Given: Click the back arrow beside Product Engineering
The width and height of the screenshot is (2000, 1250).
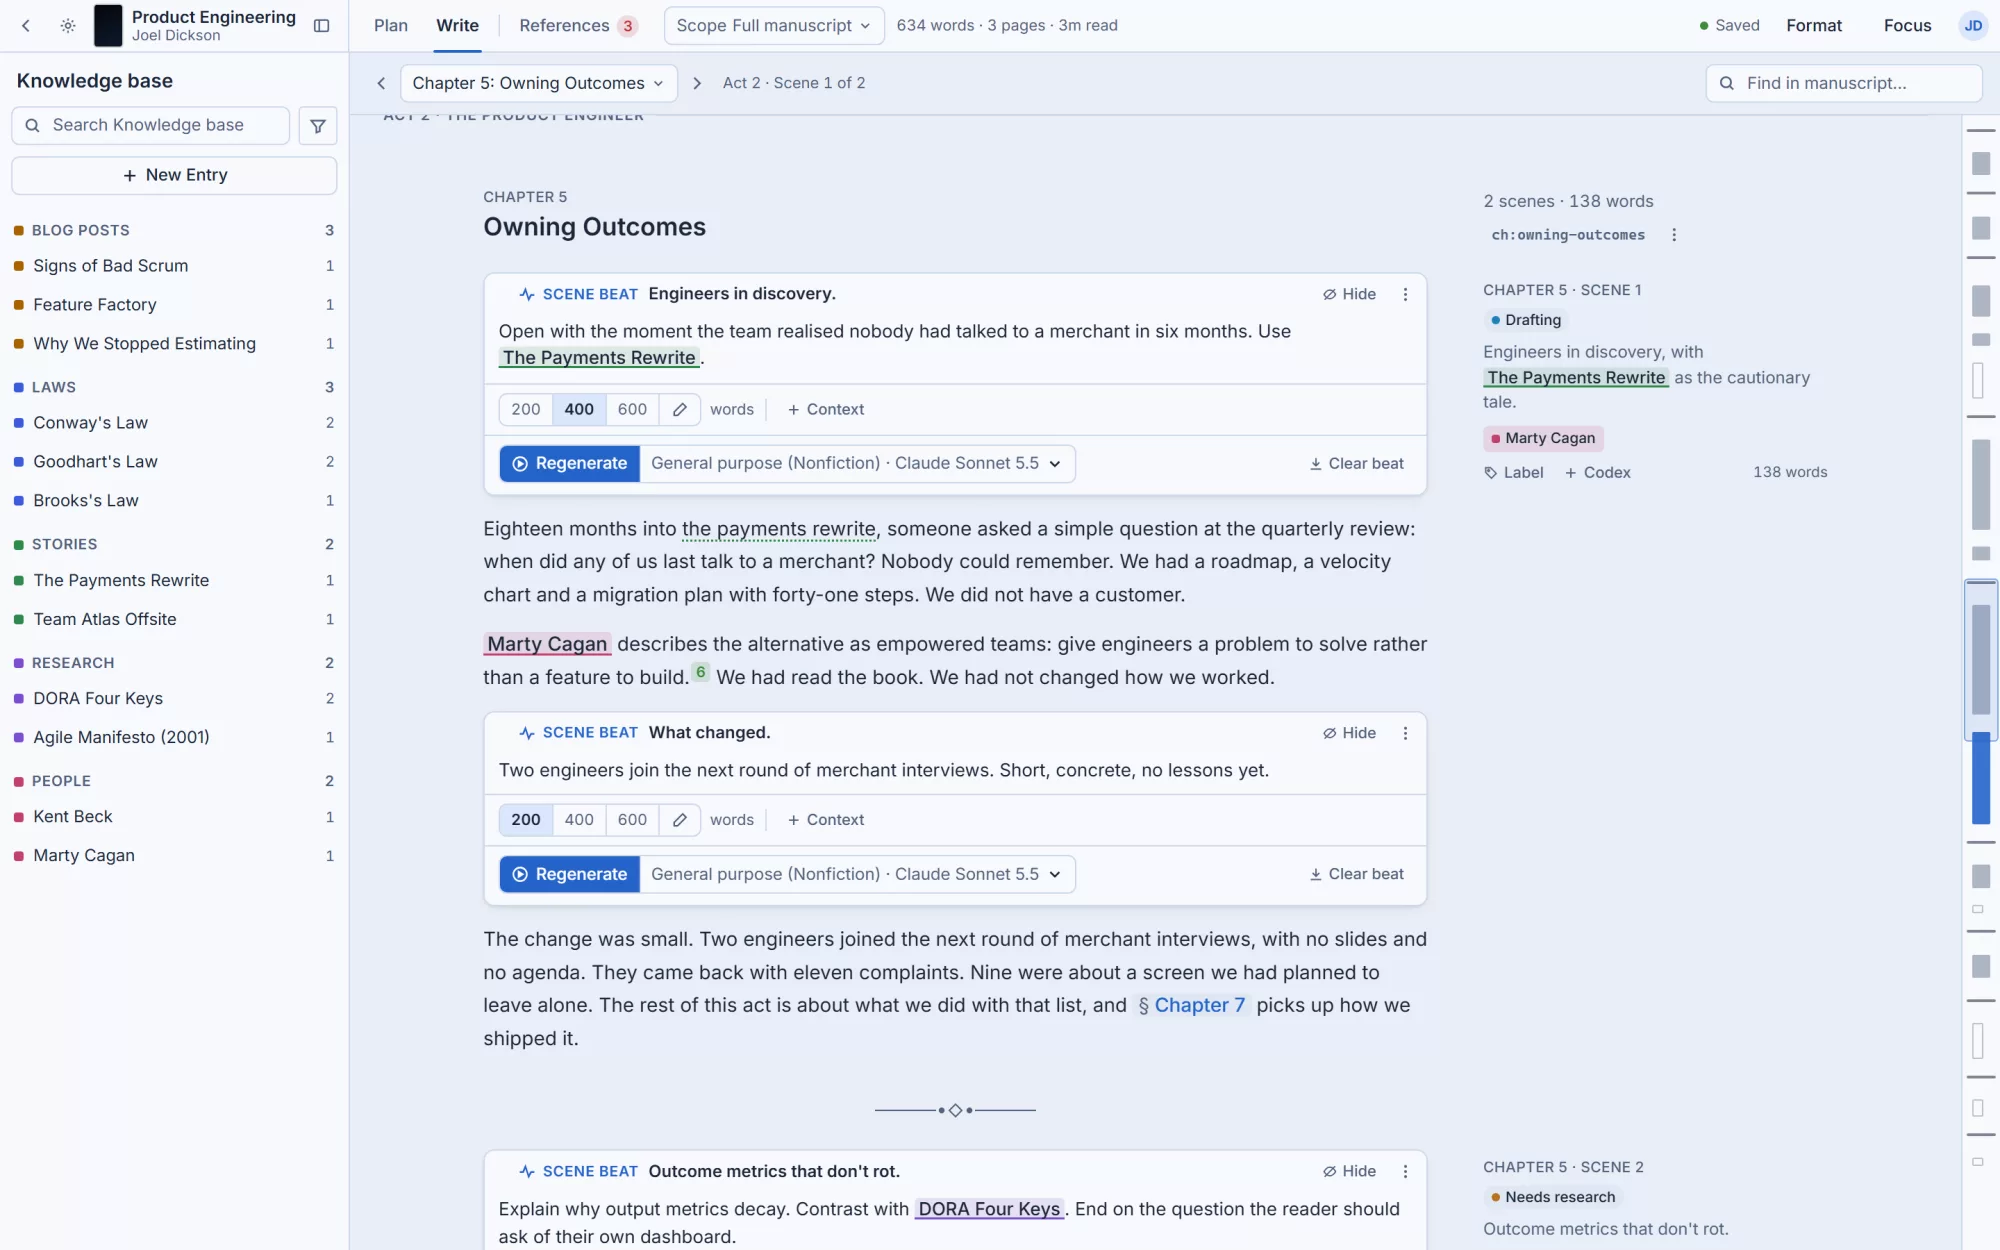Looking at the screenshot, I should [x=26, y=26].
